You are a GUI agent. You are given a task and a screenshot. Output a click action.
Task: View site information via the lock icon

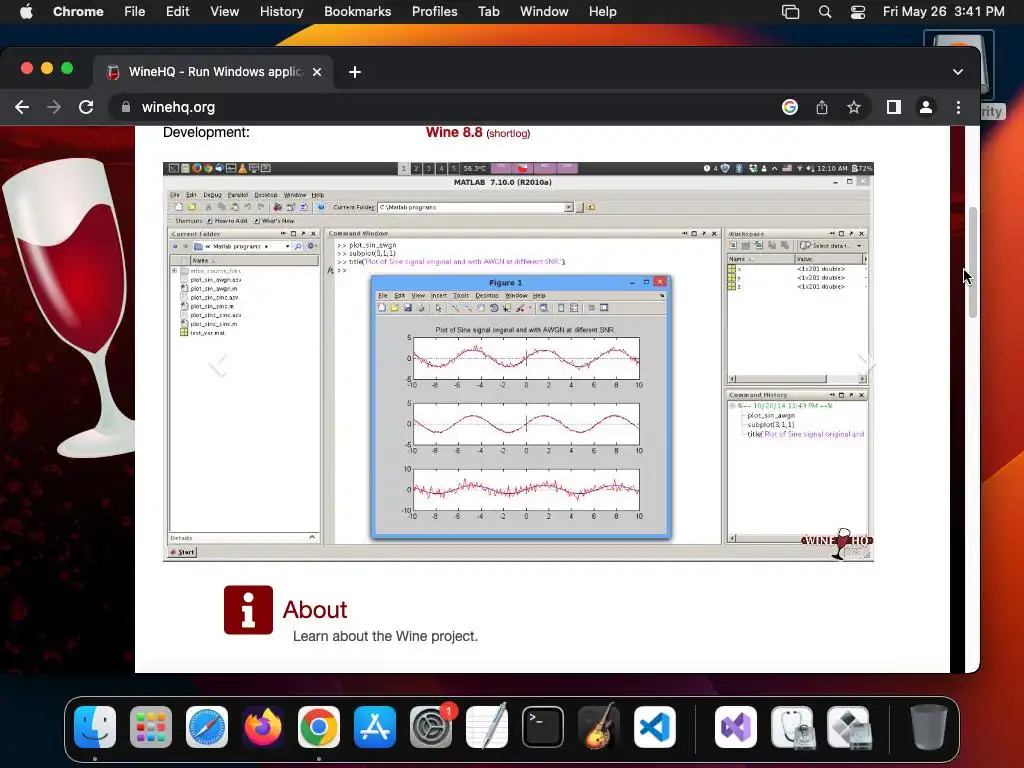pos(126,107)
